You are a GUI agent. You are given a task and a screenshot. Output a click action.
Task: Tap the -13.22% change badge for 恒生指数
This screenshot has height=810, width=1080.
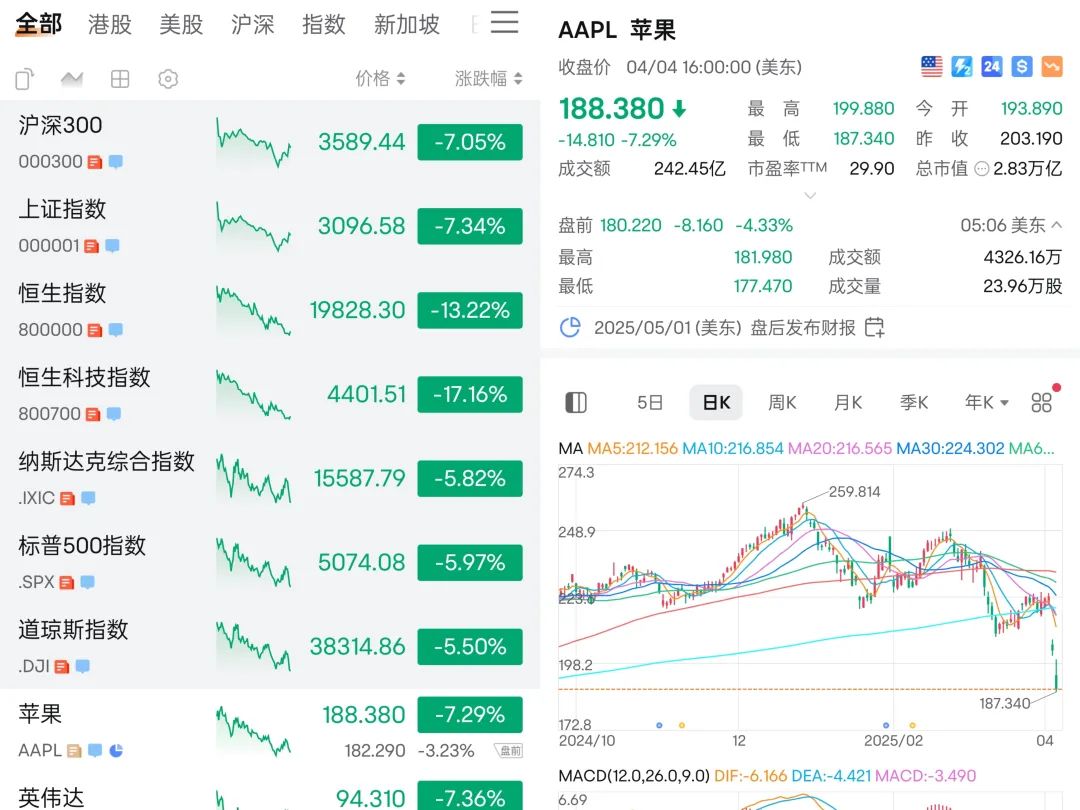tap(469, 310)
